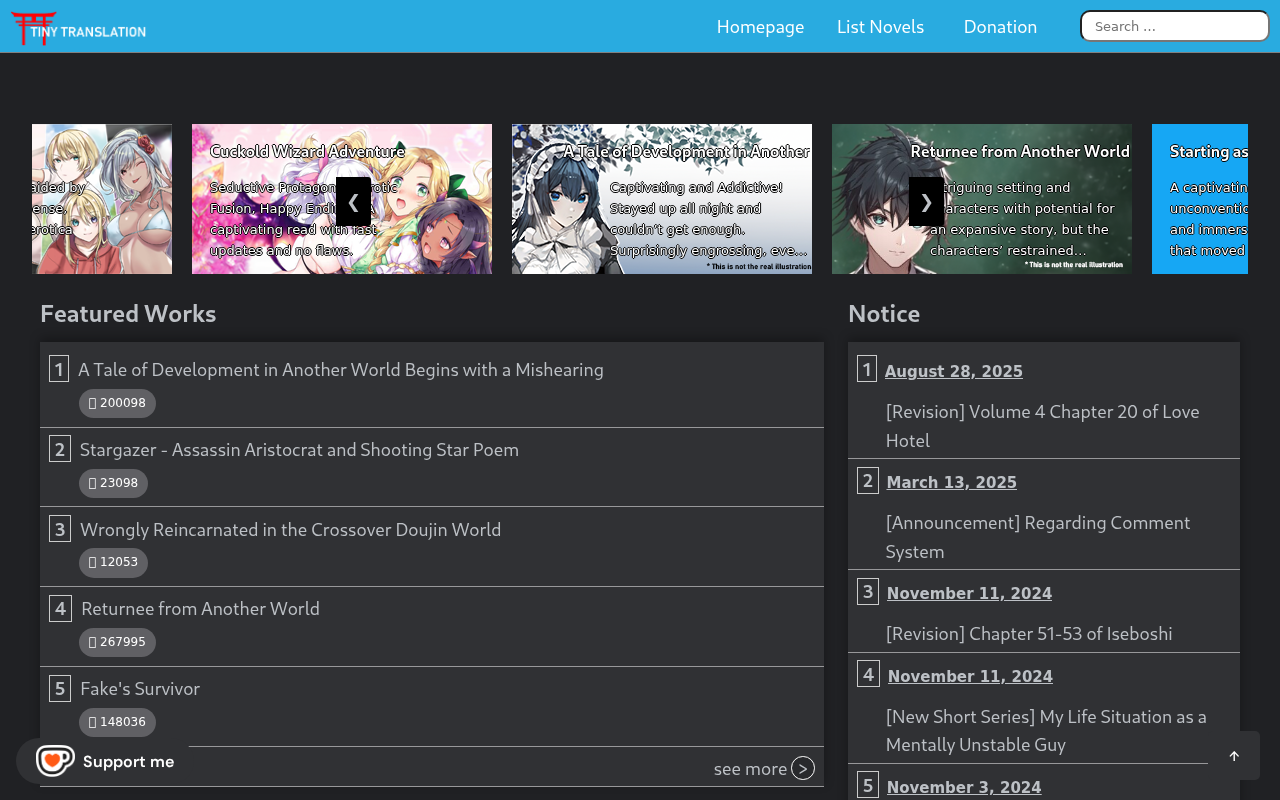
Task: Open the partially visible leftmost carousel card
Action: coord(102,199)
